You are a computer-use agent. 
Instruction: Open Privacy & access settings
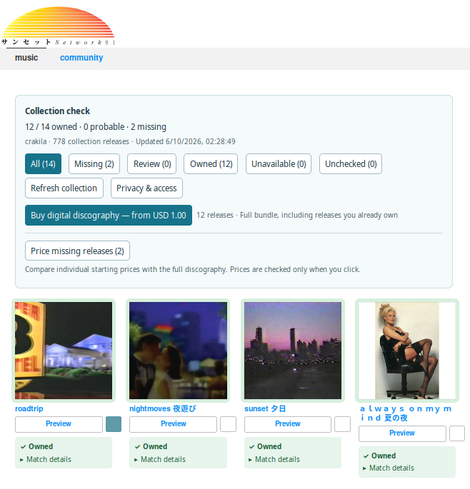pos(146,188)
